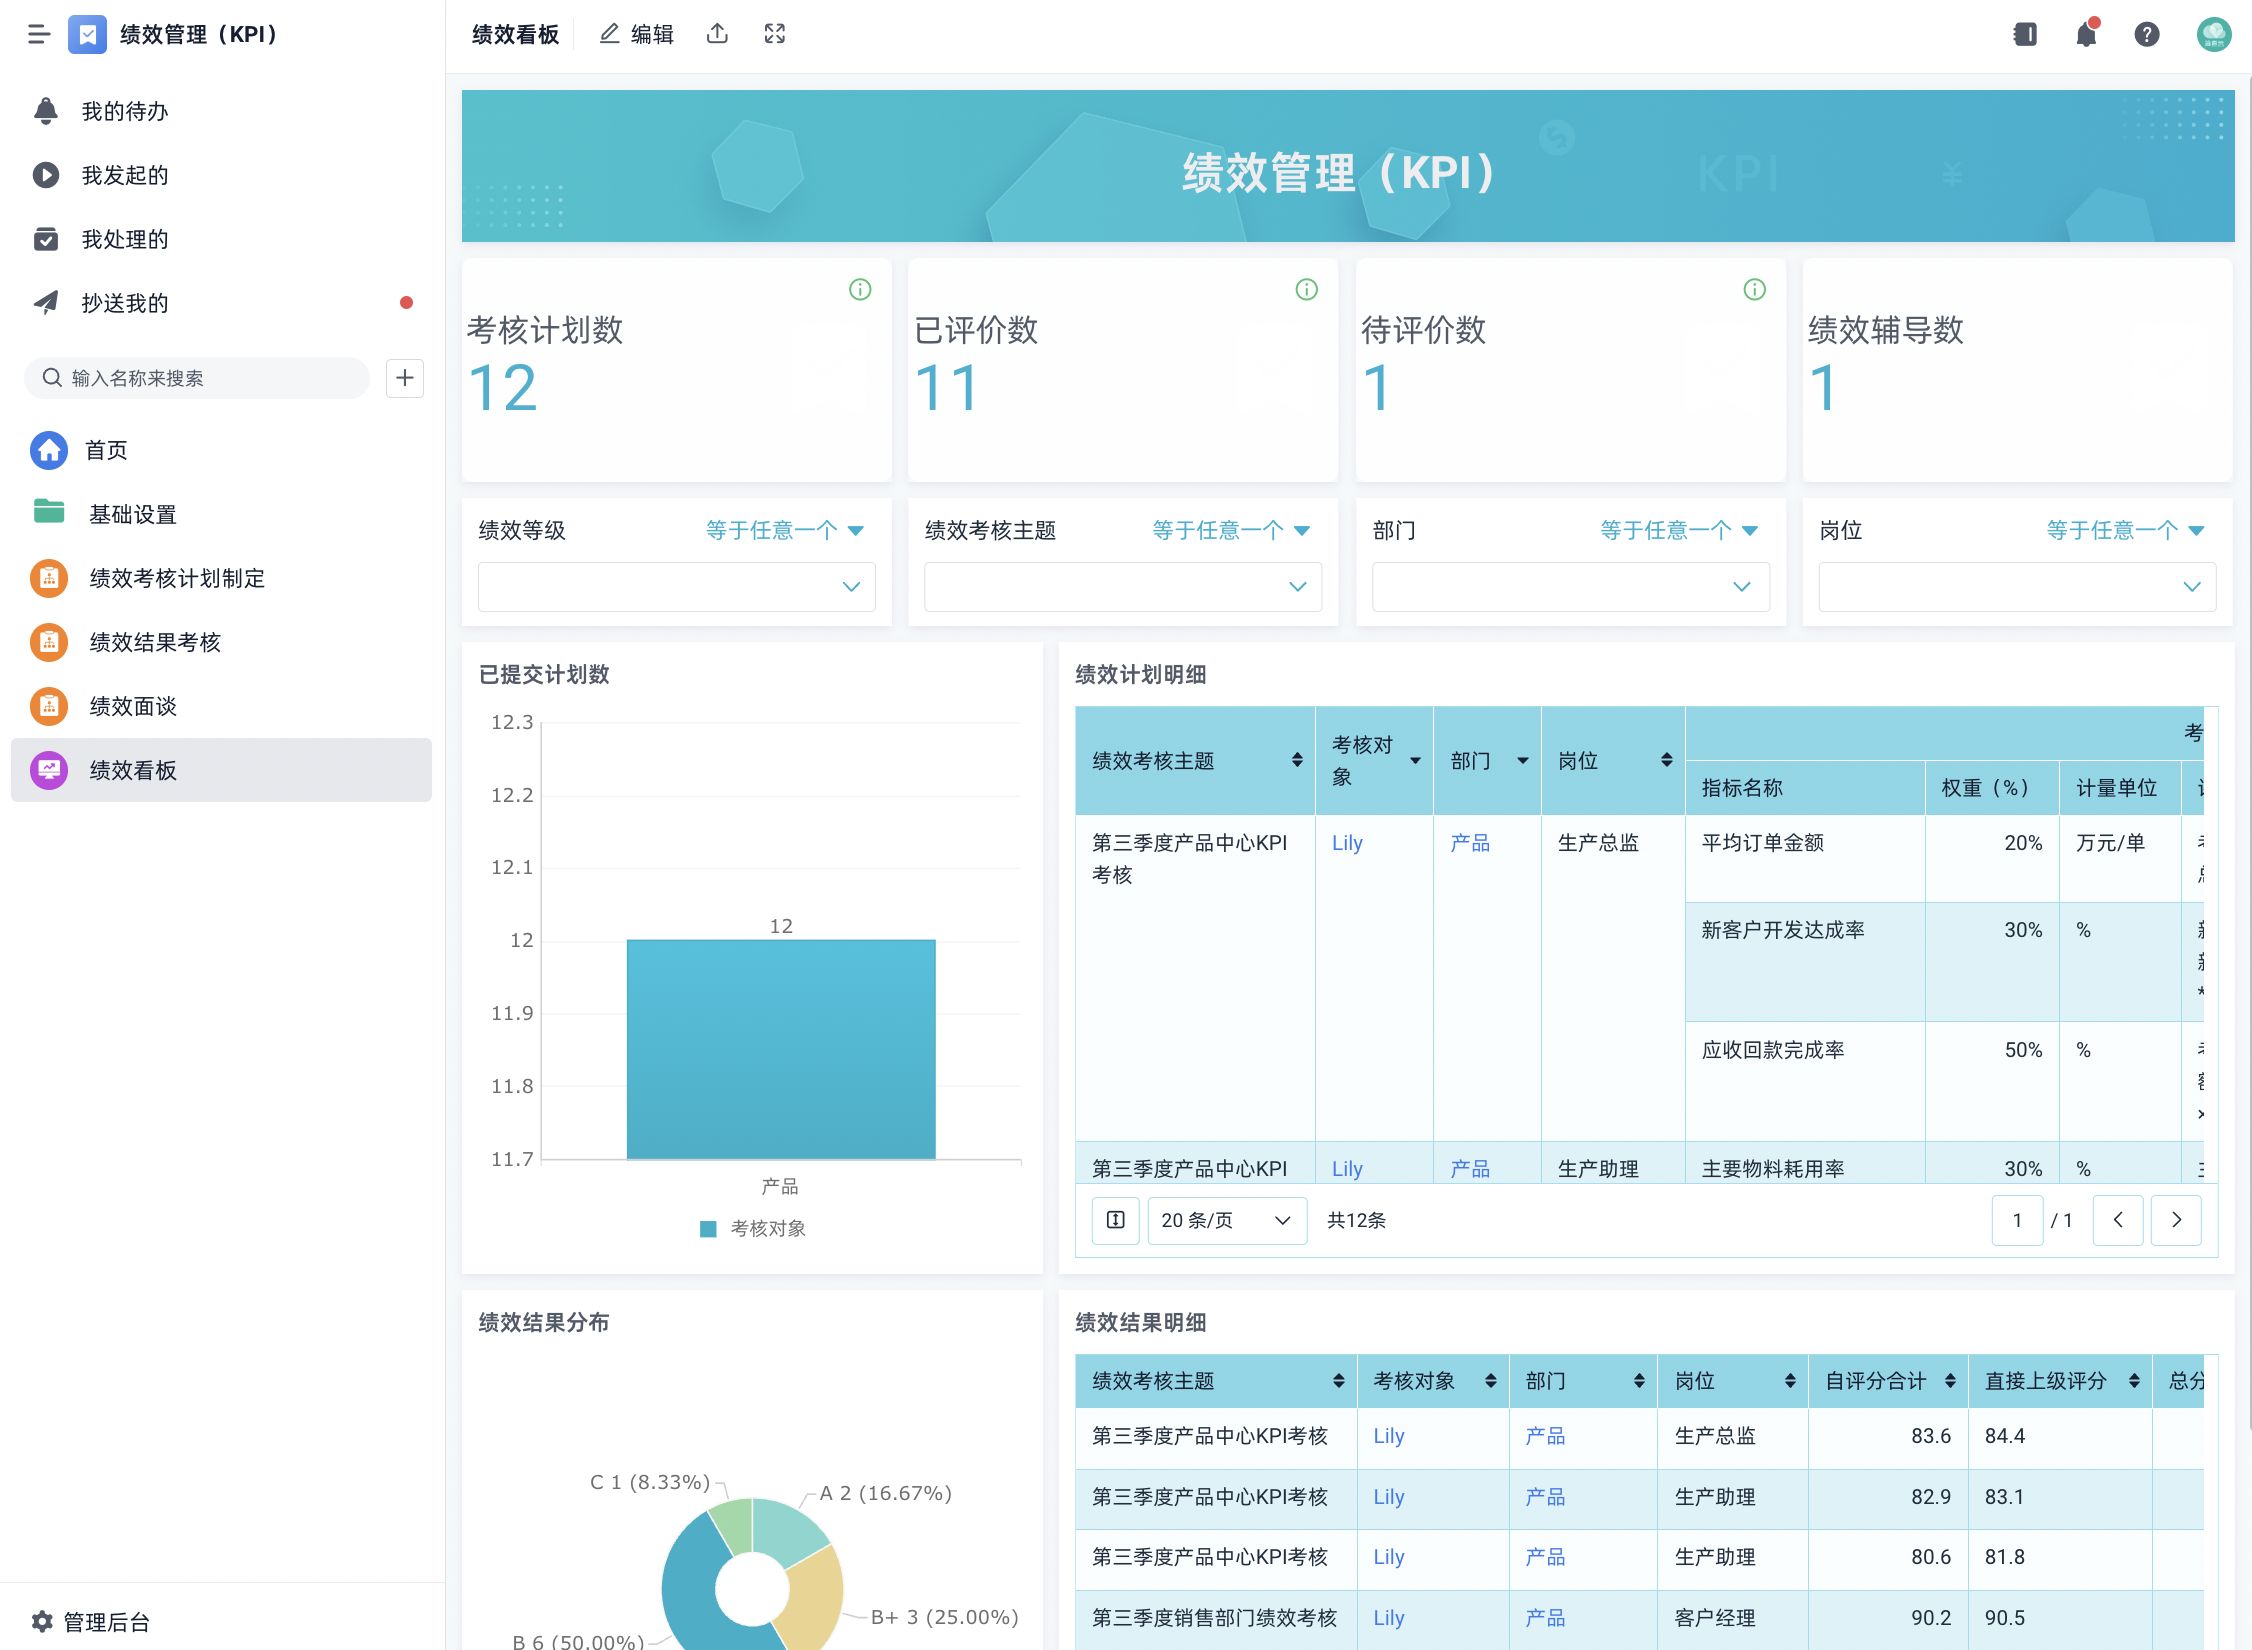The image size is (2252, 1650).
Task: Change page size via the 20条/页 dropdown
Action: coord(1226,1220)
